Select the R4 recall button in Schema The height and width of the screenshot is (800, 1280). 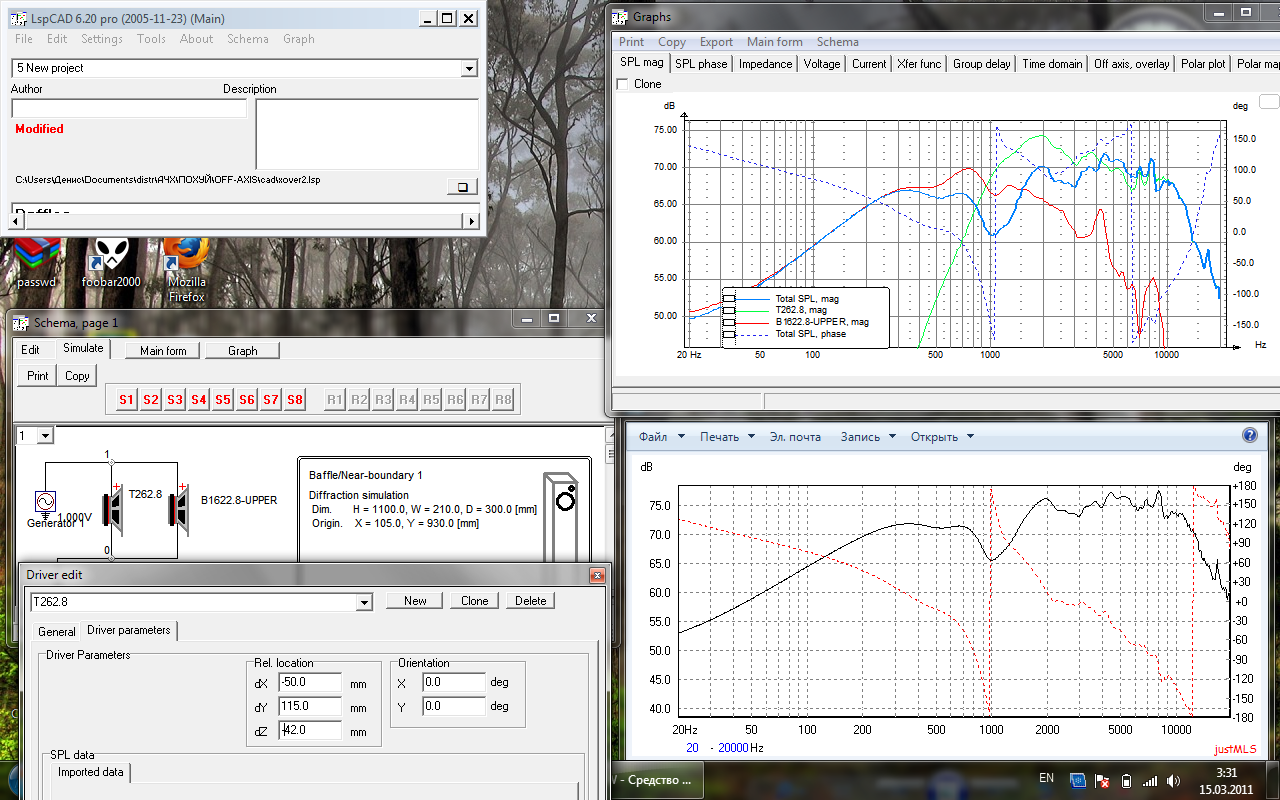tap(407, 400)
